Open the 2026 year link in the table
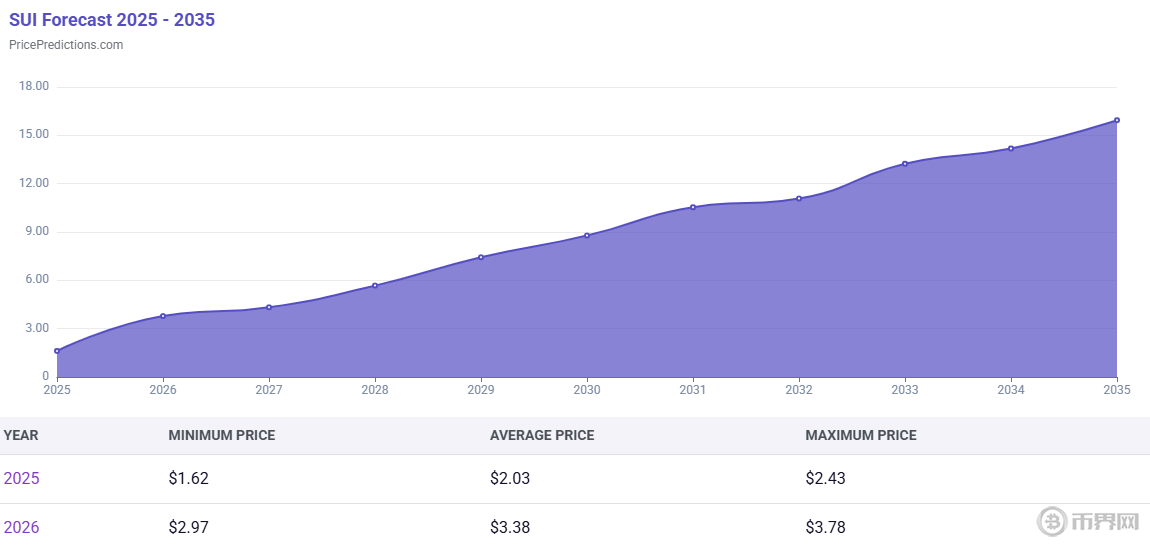This screenshot has width=1150, height=549. pyautogui.click(x=21, y=527)
